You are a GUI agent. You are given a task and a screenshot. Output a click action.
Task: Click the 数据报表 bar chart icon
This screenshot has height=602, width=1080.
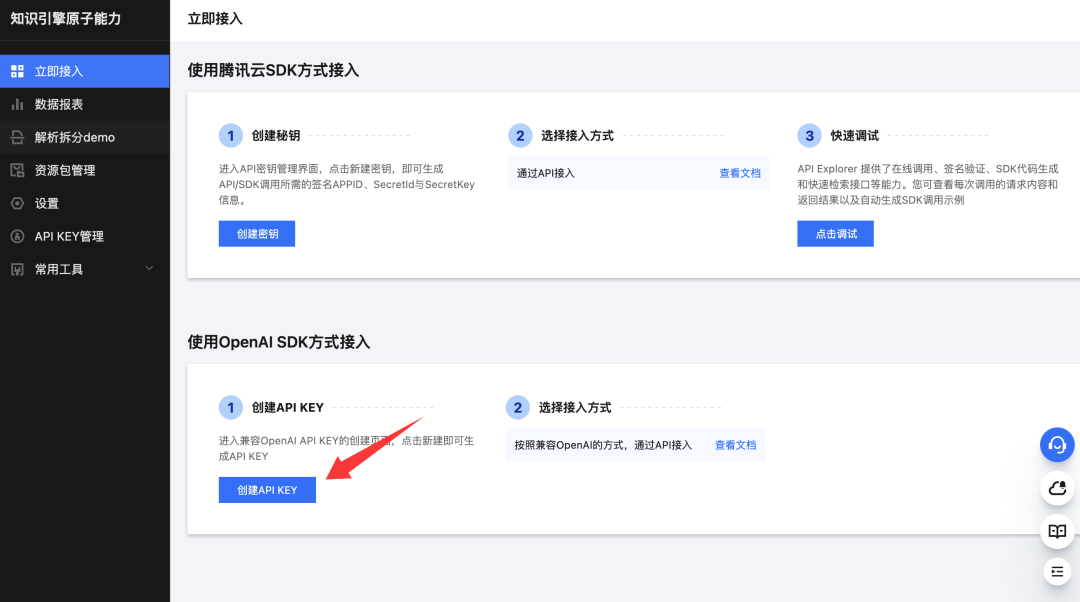(17, 104)
